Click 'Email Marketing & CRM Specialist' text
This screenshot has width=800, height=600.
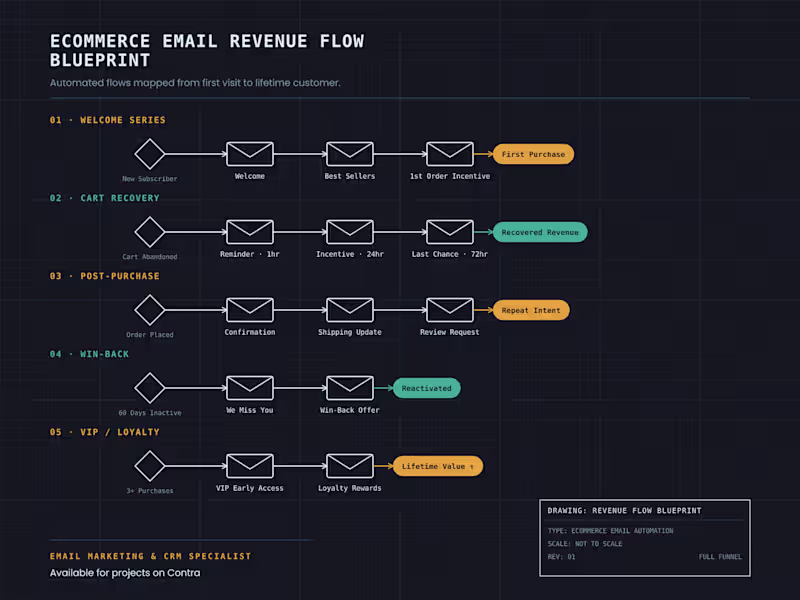click(x=151, y=556)
